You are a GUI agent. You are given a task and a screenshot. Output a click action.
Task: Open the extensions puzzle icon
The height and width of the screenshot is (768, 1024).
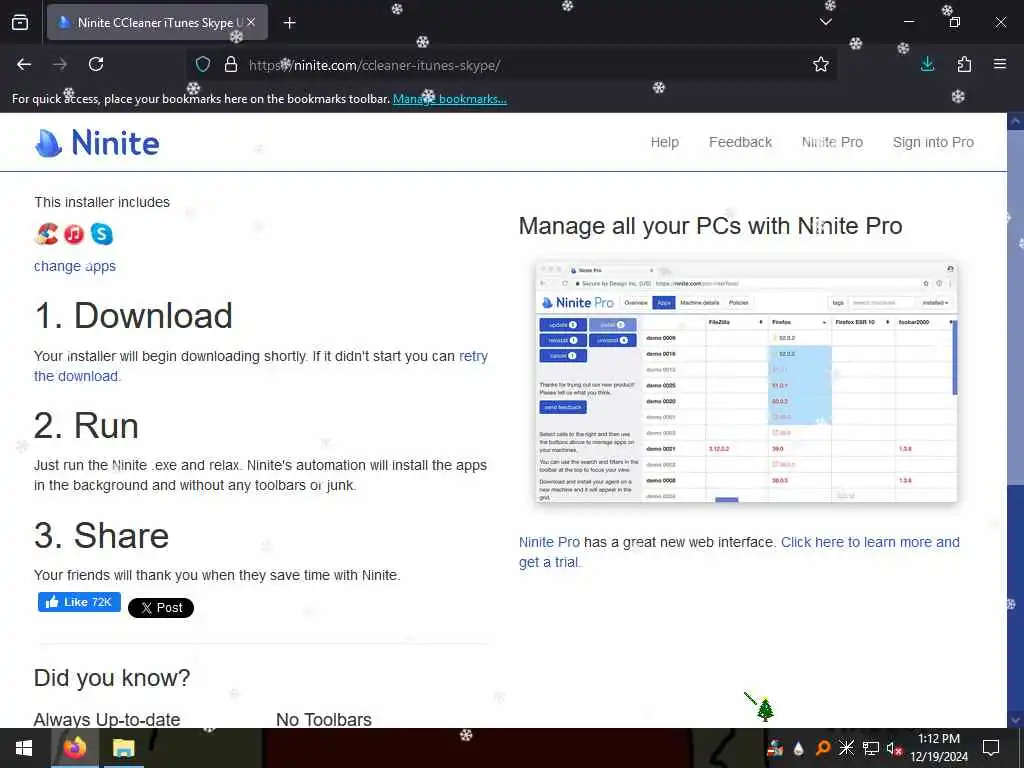[964, 64]
